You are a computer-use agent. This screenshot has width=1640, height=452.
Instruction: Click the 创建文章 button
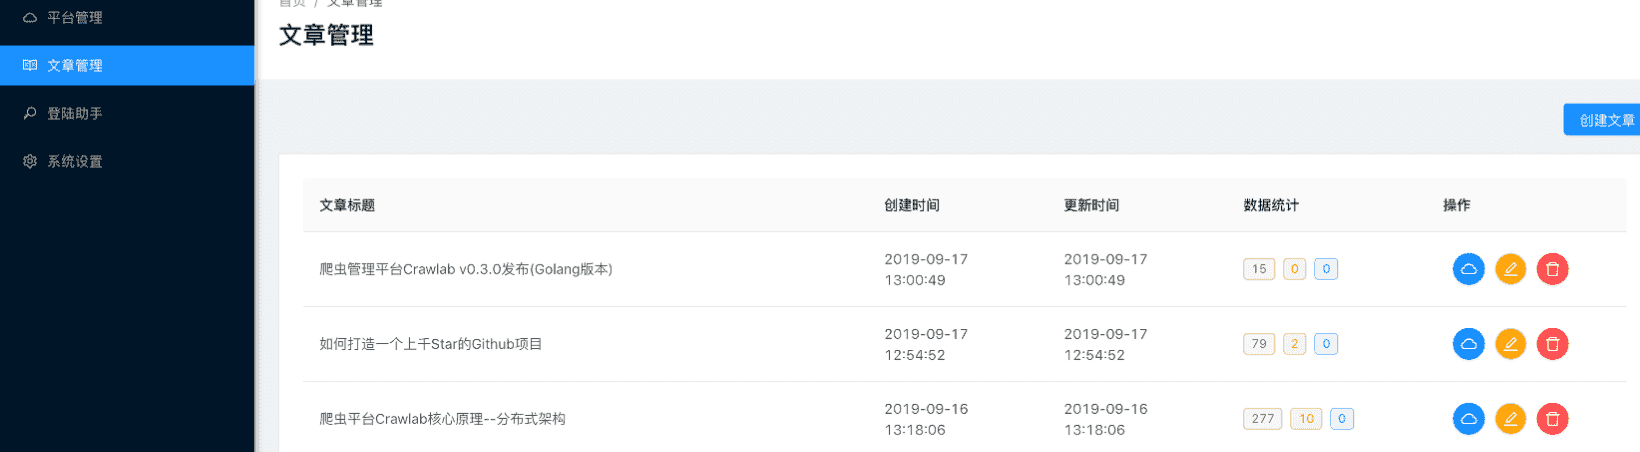point(1602,120)
